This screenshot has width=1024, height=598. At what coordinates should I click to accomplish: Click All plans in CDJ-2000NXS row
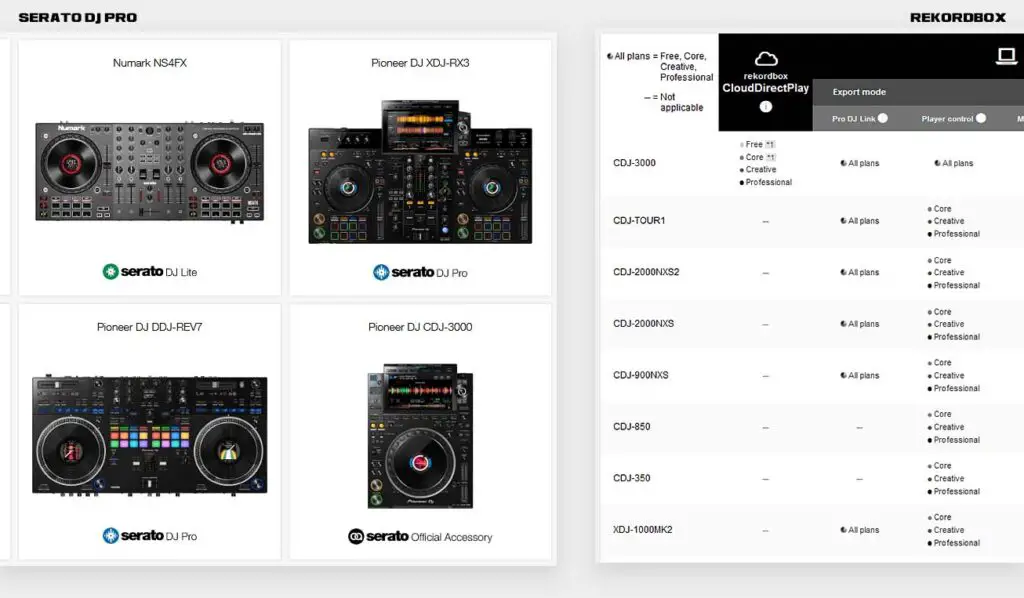tap(859, 324)
